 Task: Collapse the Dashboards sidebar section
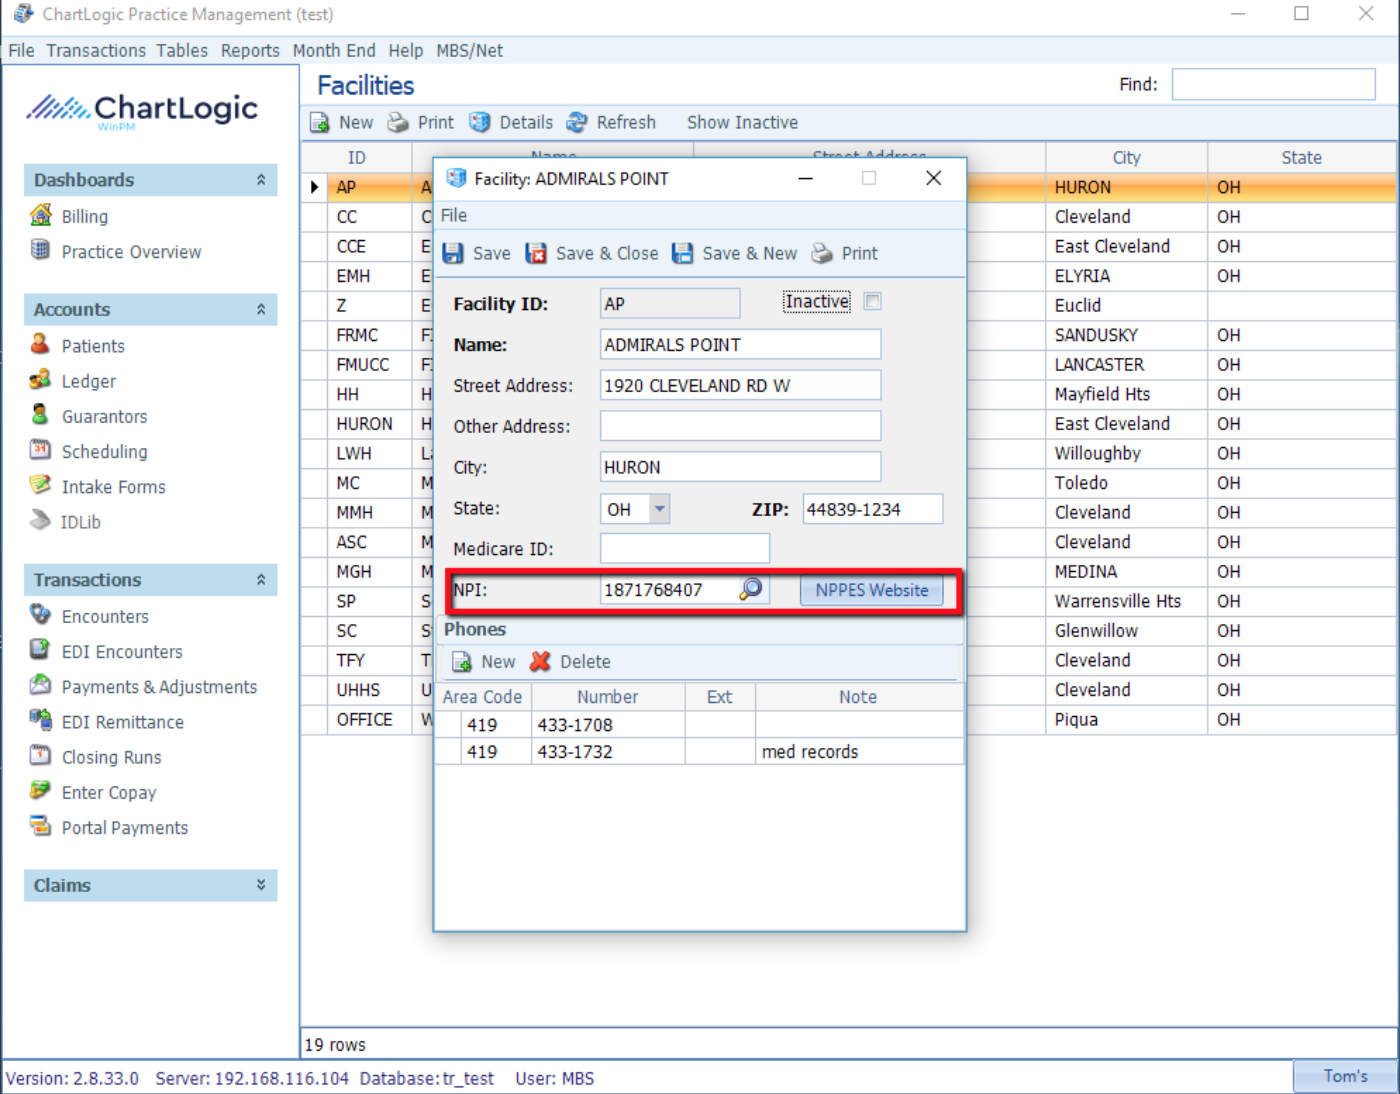(x=261, y=180)
